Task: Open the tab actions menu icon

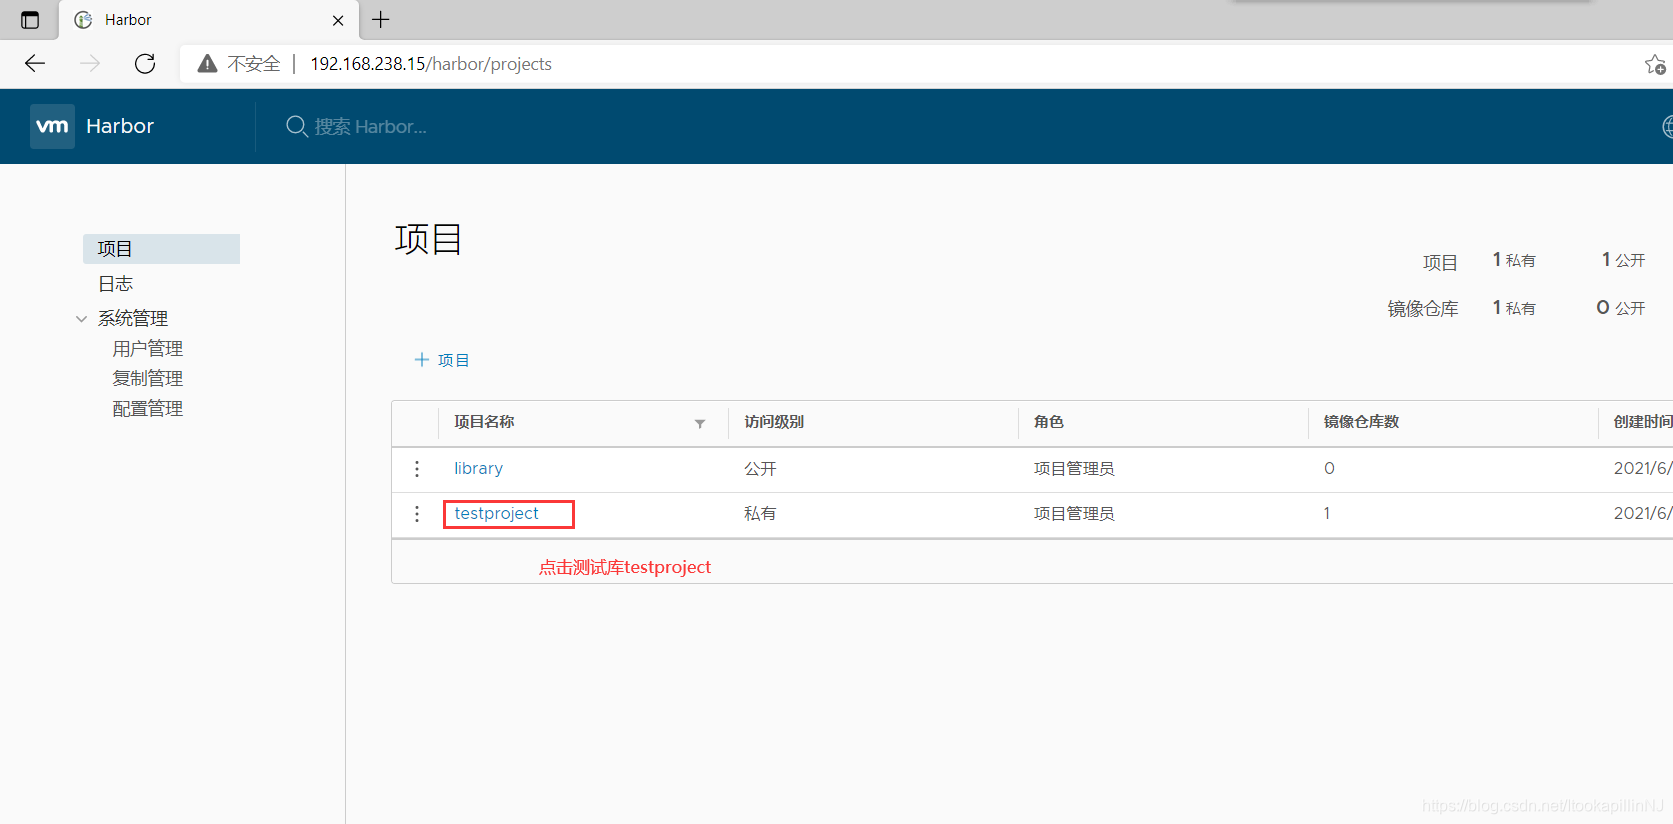Action: click(x=30, y=20)
